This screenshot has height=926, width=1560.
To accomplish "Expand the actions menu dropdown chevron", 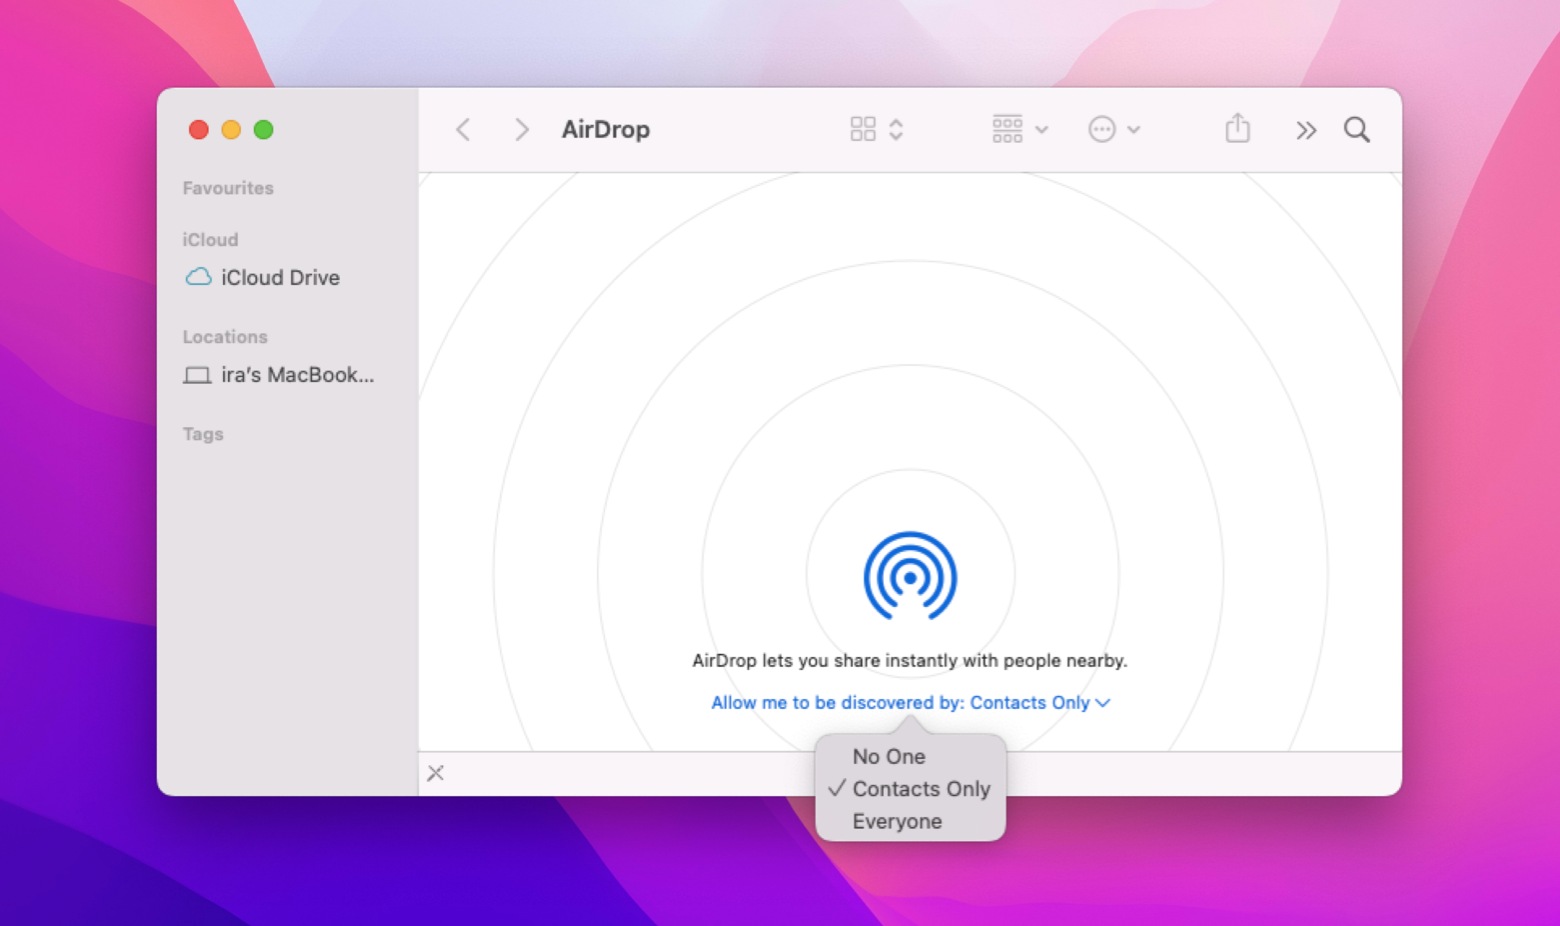I will tap(1135, 129).
